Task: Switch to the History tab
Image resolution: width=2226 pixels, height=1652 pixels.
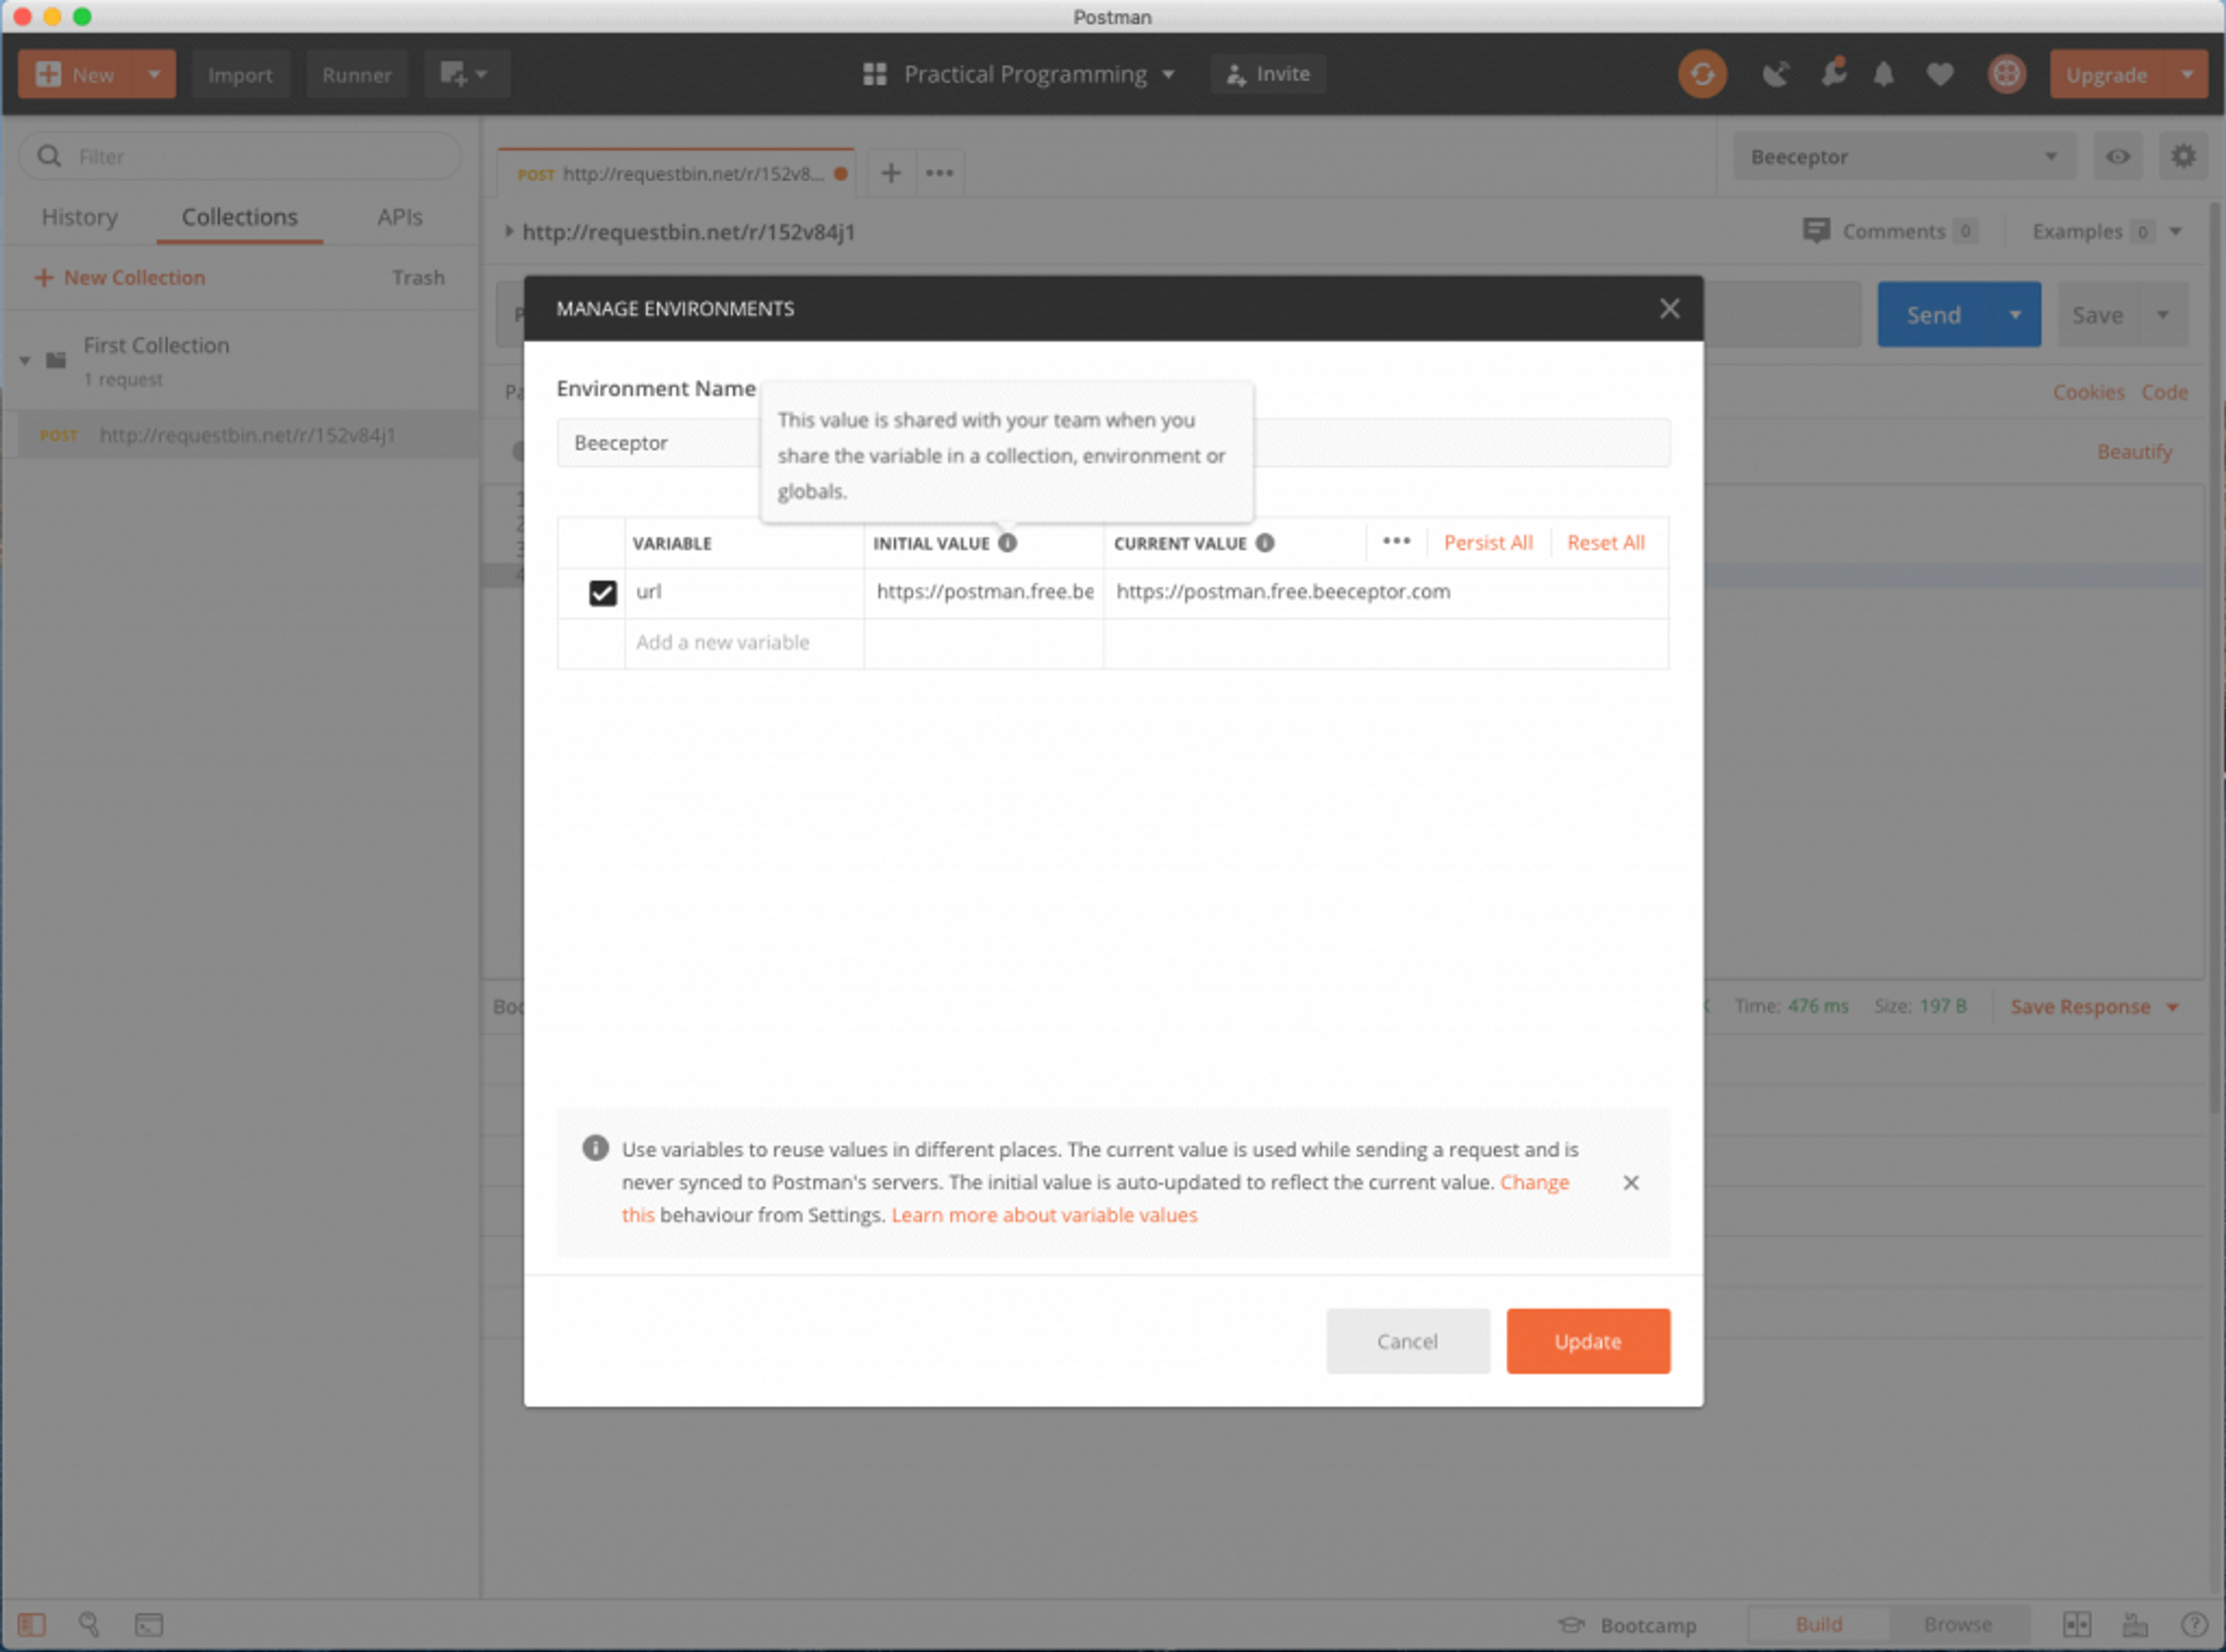Action: pyautogui.click(x=79, y=217)
